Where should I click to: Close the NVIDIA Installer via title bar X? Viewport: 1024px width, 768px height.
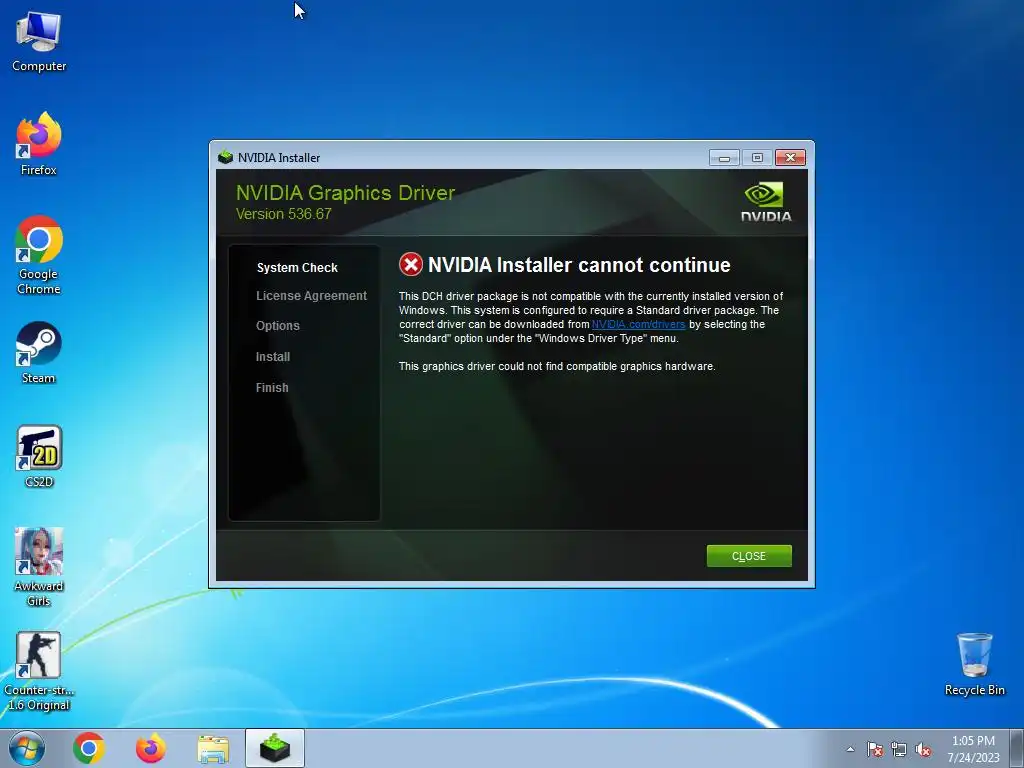coord(790,157)
